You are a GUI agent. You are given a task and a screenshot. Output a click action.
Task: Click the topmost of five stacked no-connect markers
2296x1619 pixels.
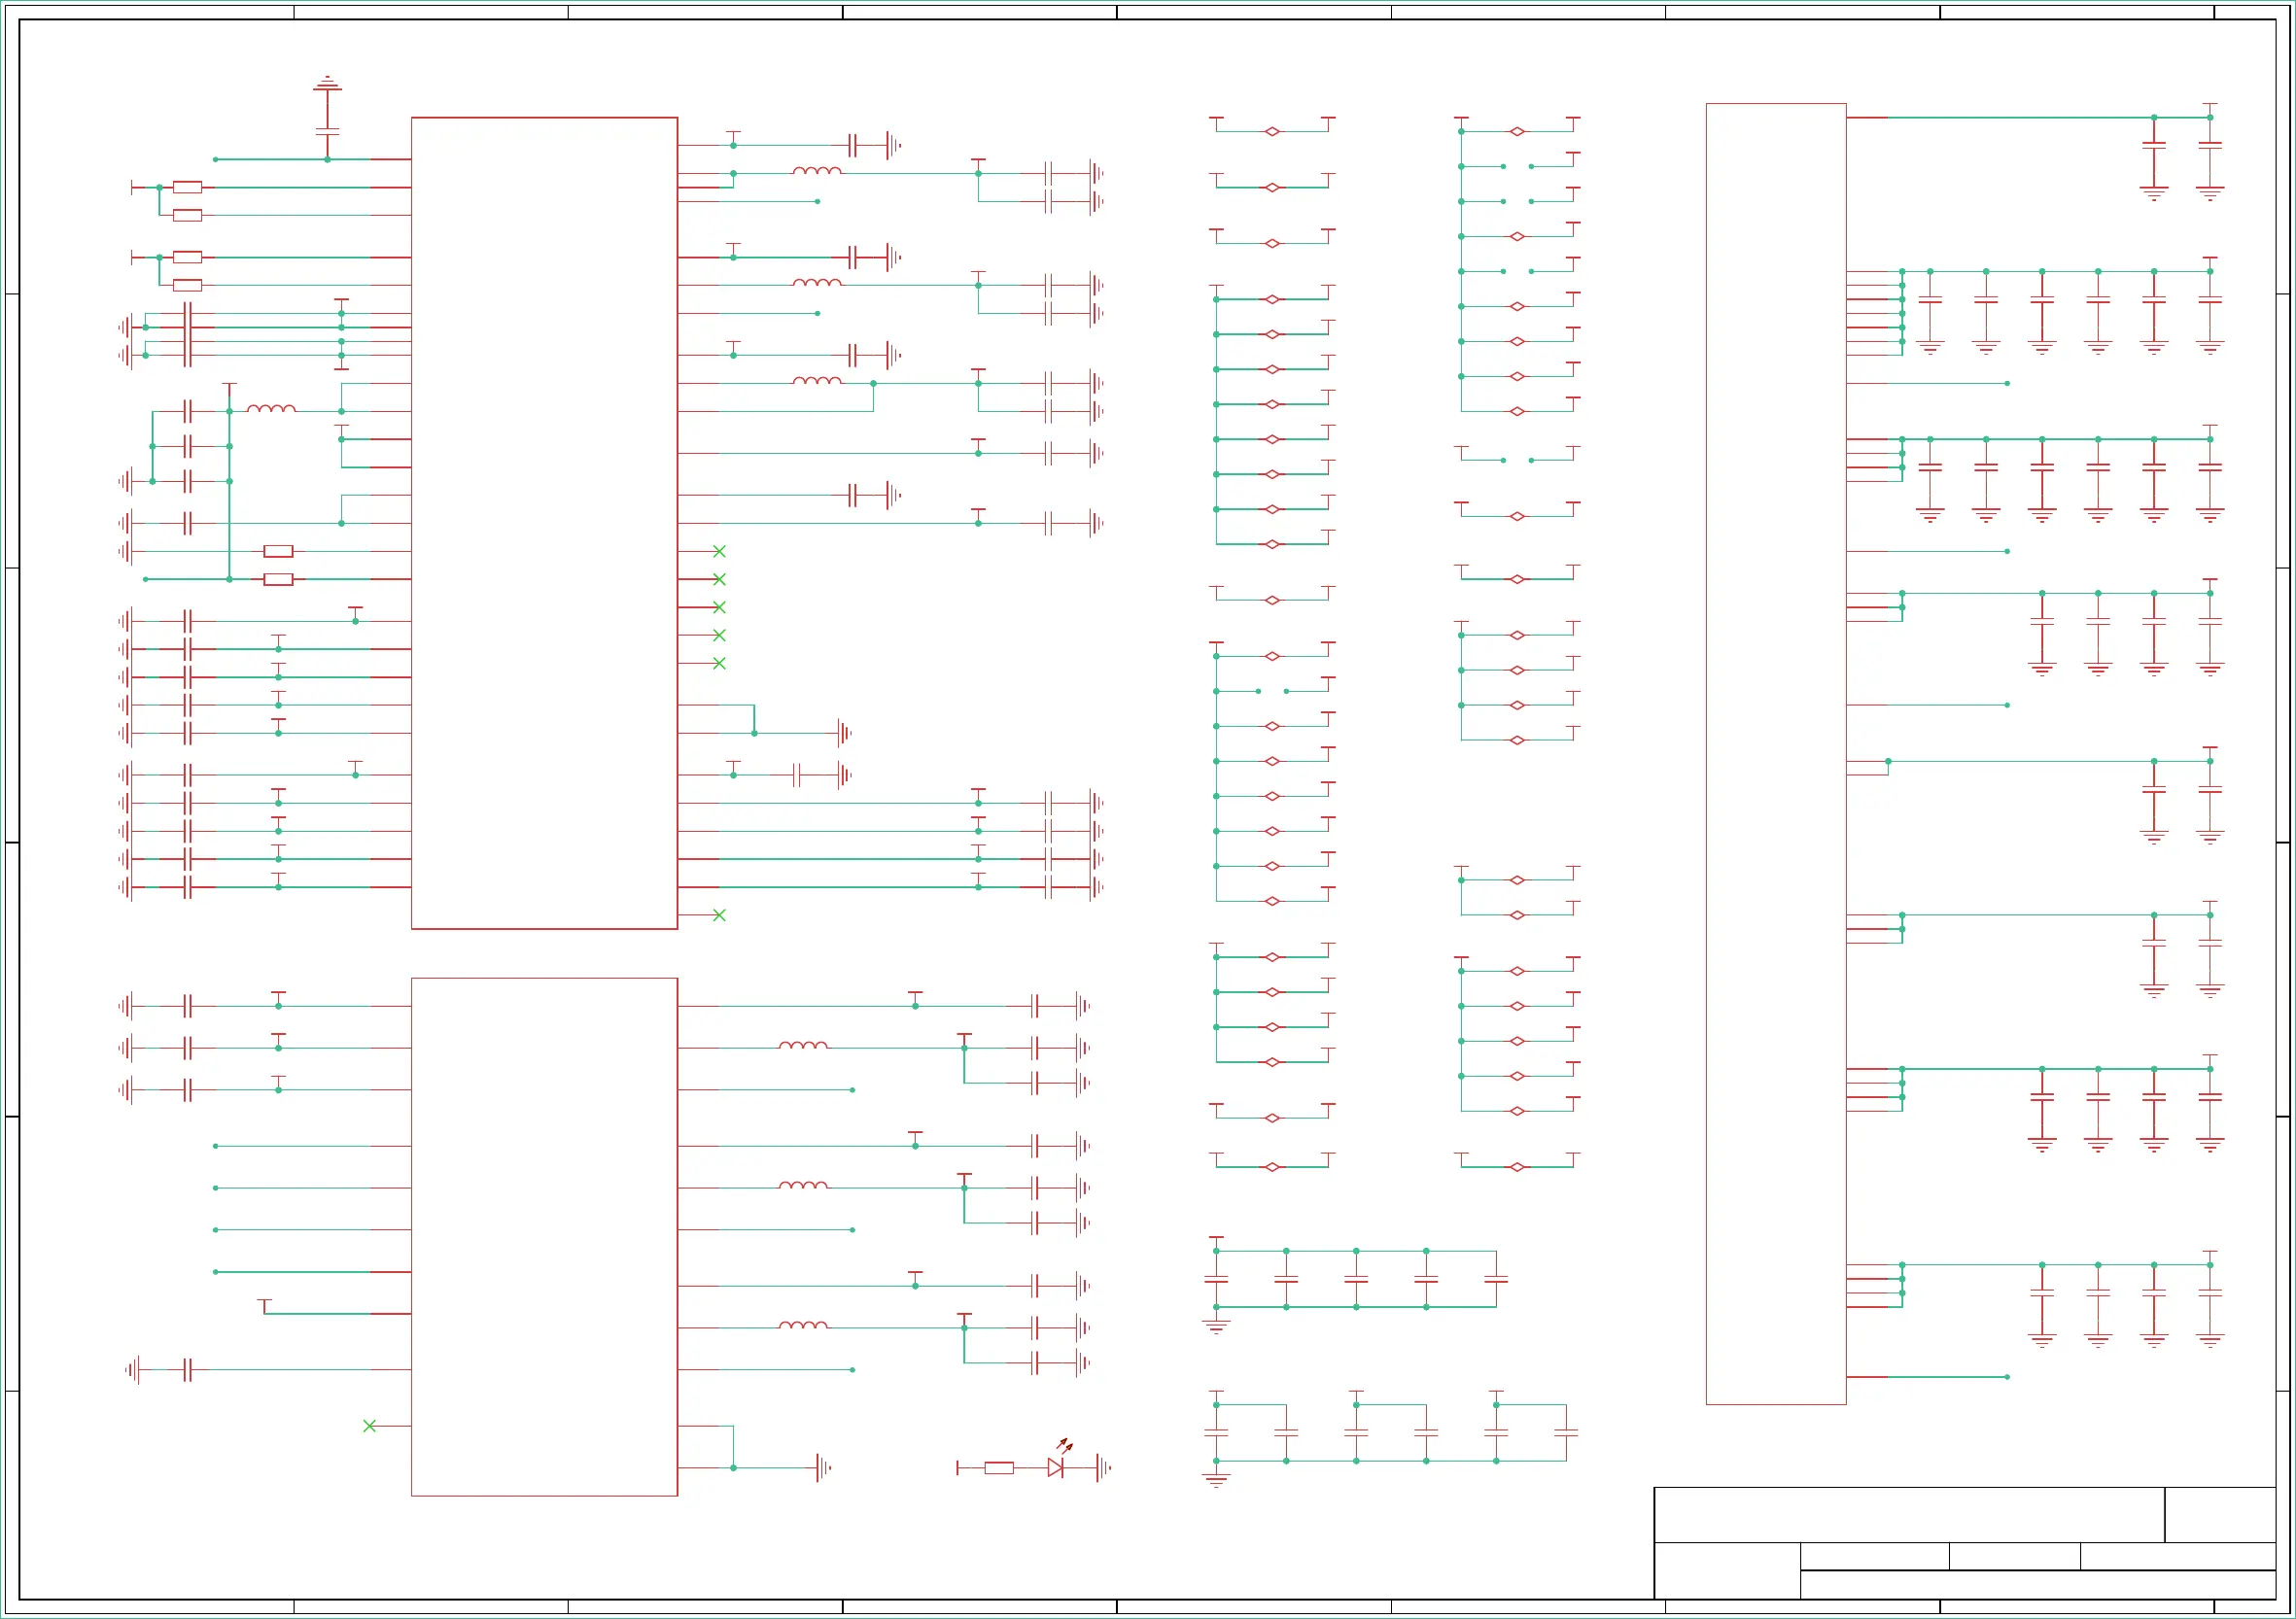(x=719, y=551)
